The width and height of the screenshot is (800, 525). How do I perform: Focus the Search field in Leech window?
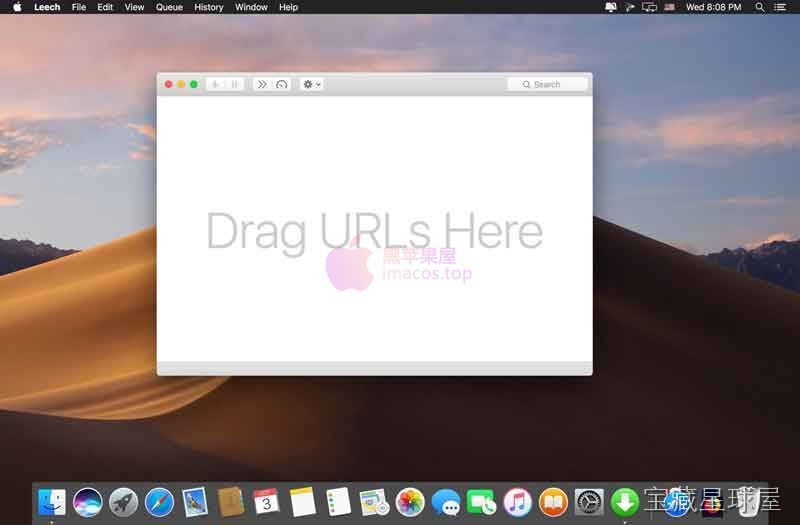[x=547, y=84]
